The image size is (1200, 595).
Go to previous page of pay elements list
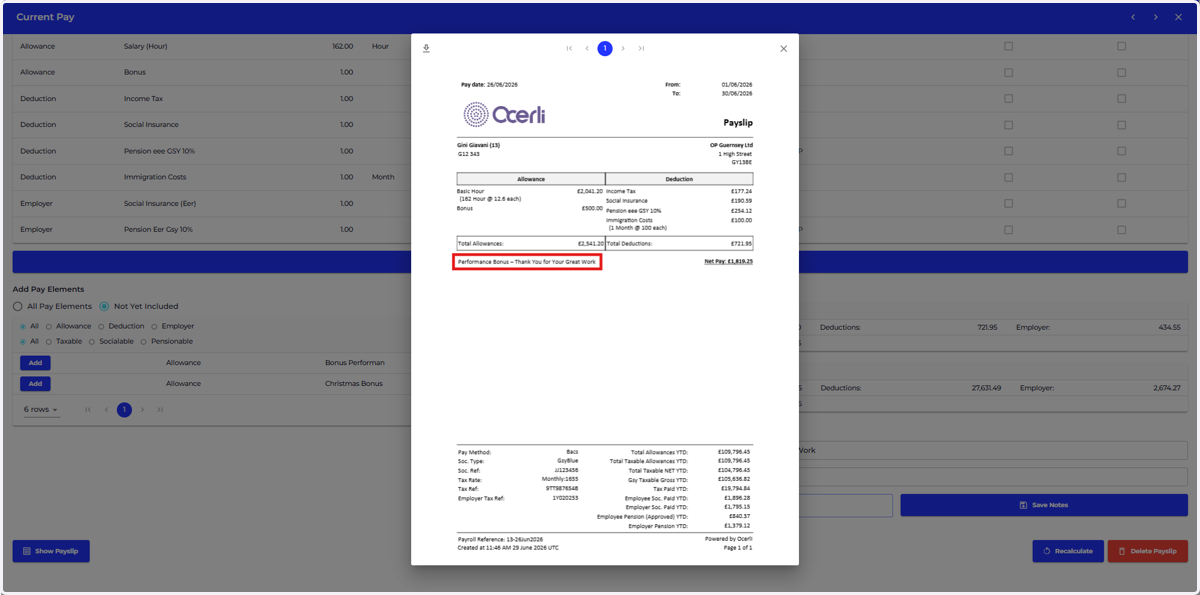pos(106,409)
